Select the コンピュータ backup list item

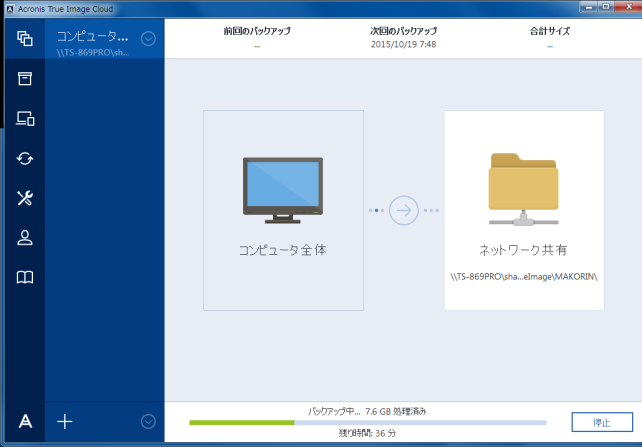tap(104, 38)
